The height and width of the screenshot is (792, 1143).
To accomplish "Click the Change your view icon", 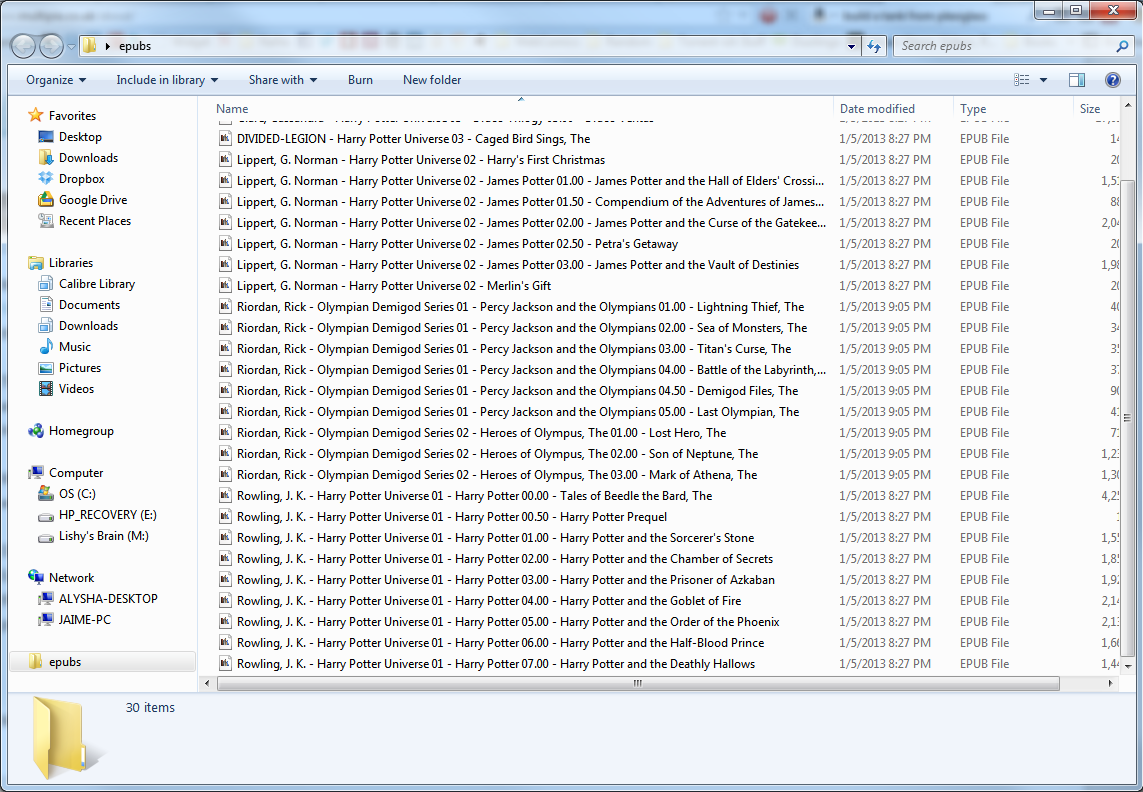I will [x=1022, y=79].
